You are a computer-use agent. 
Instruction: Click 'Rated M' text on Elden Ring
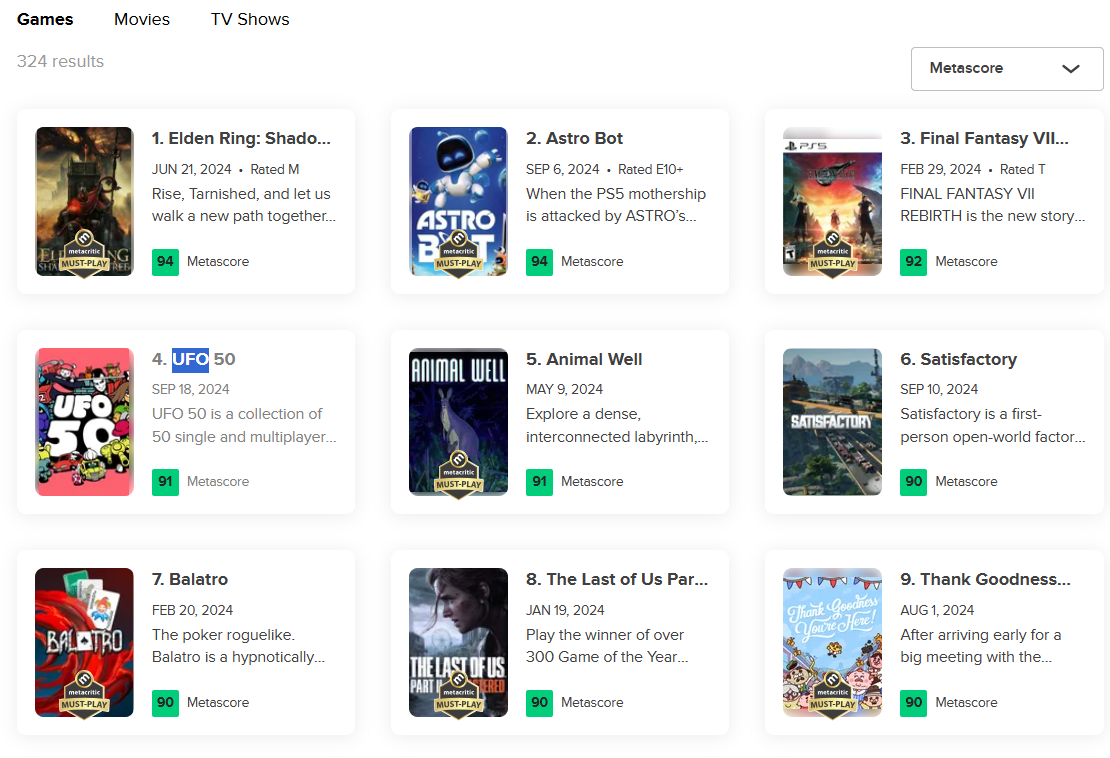(x=275, y=169)
